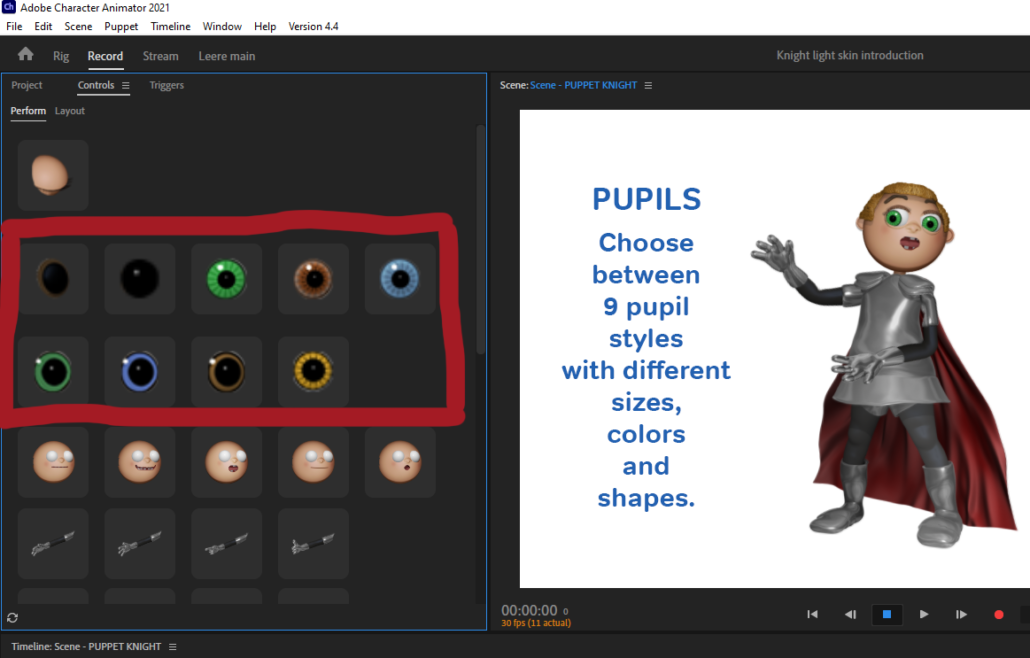
Task: Open the Scene panel hamburger menu
Action: (x=648, y=85)
